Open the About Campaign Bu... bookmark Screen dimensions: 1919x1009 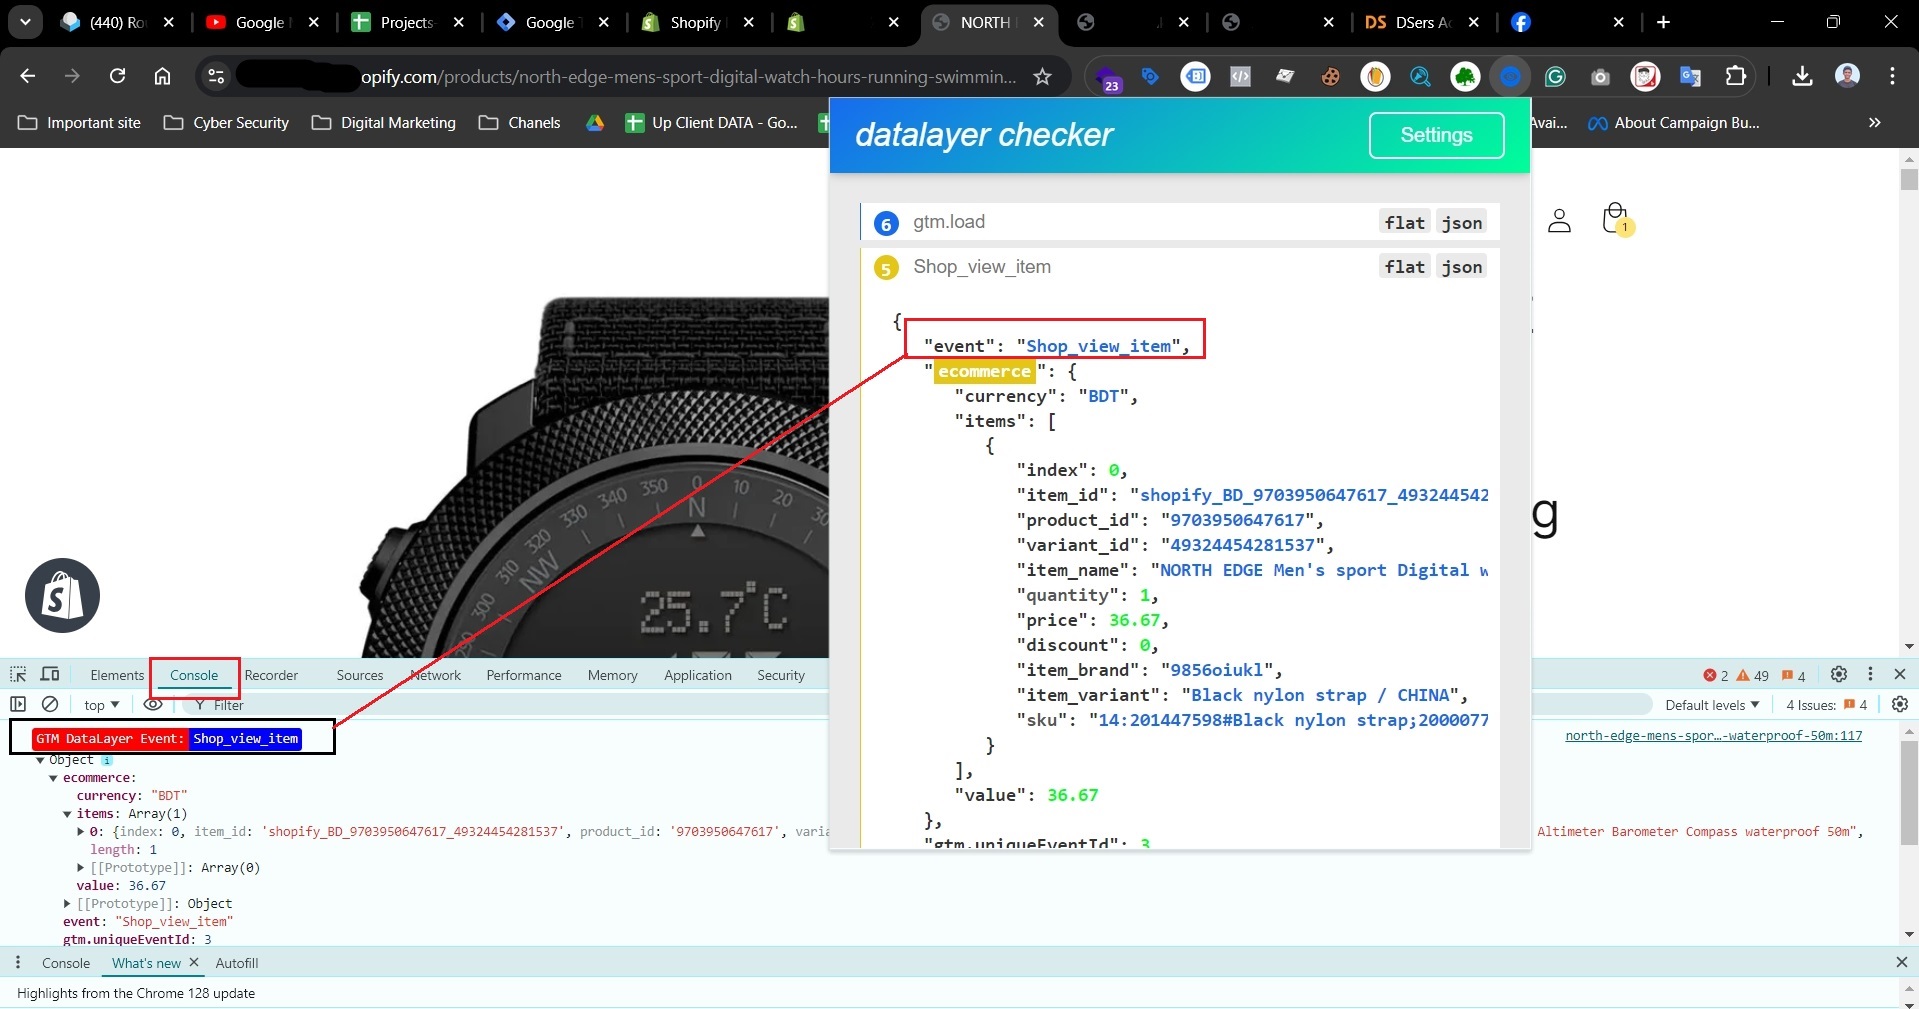(x=1674, y=122)
